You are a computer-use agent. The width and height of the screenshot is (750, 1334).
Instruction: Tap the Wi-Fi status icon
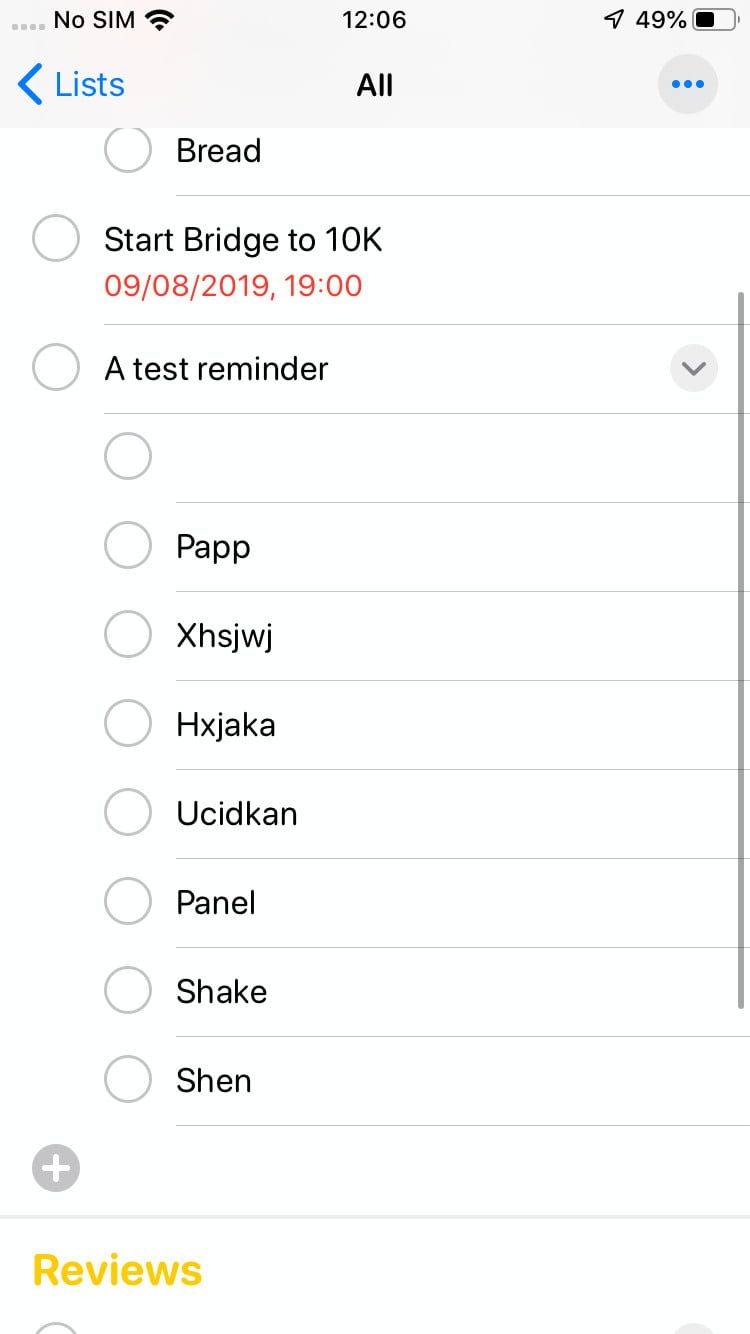[159, 19]
